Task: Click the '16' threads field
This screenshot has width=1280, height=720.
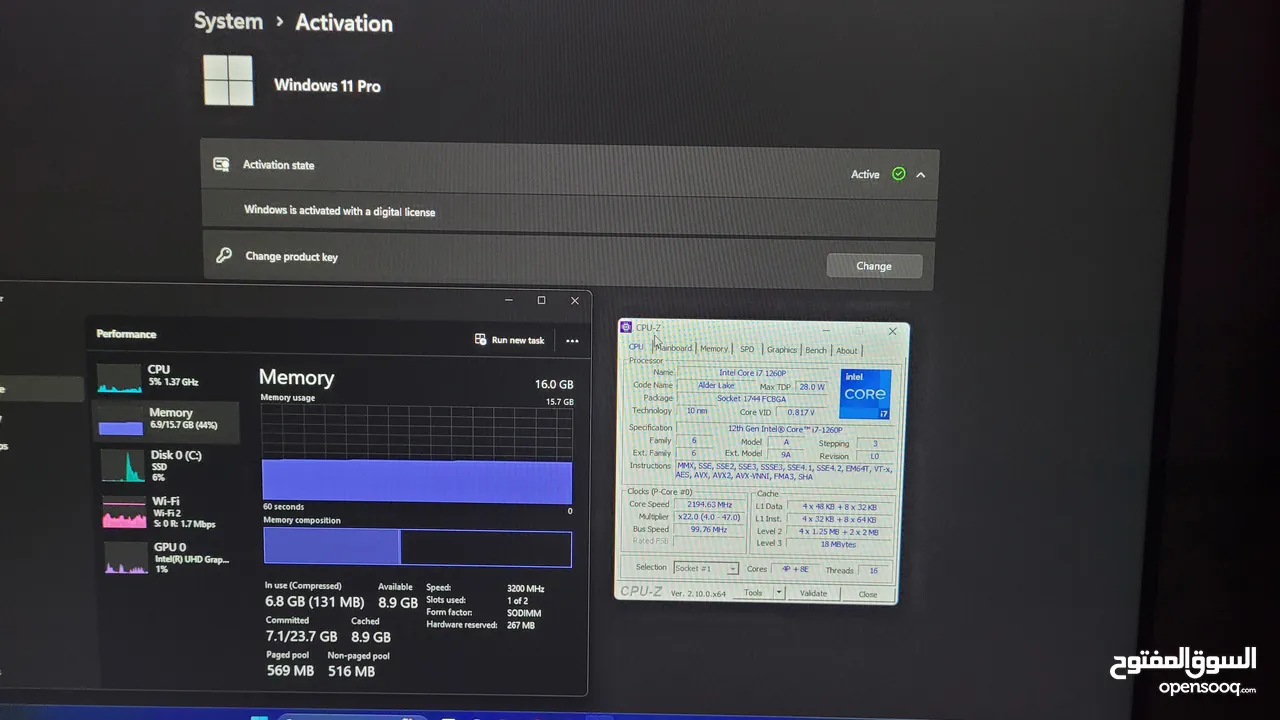Action: coord(873,570)
